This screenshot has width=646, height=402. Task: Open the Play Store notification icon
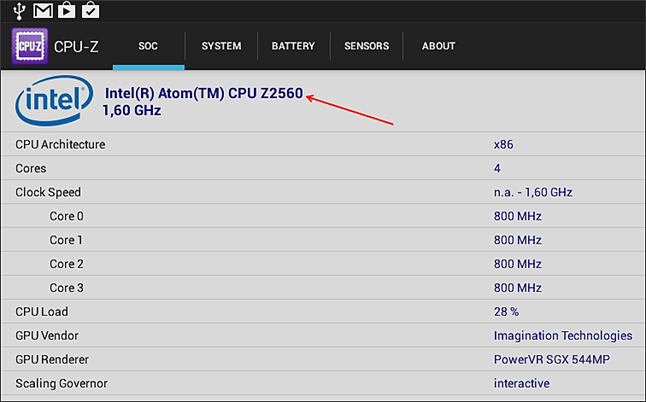66,11
